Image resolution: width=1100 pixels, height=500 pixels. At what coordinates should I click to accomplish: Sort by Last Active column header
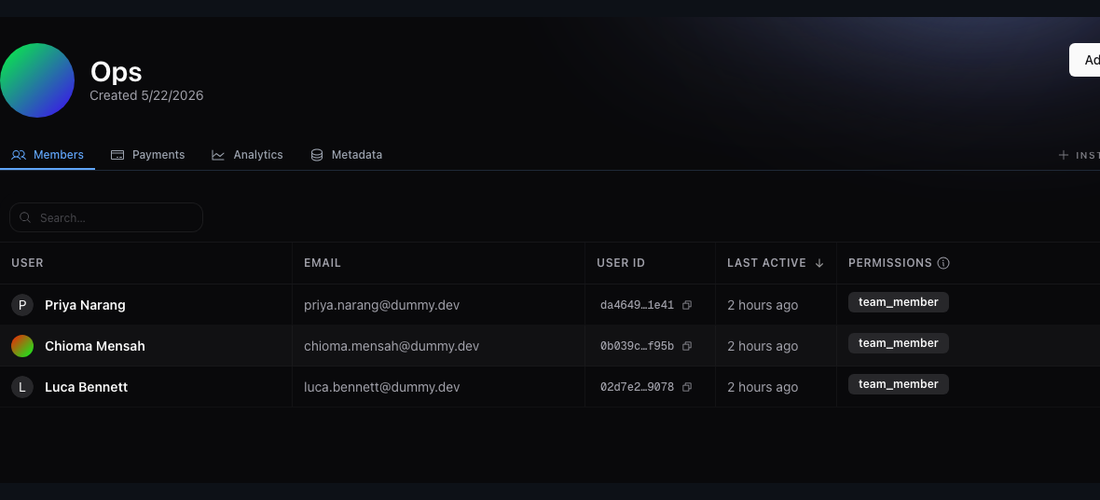[766, 263]
